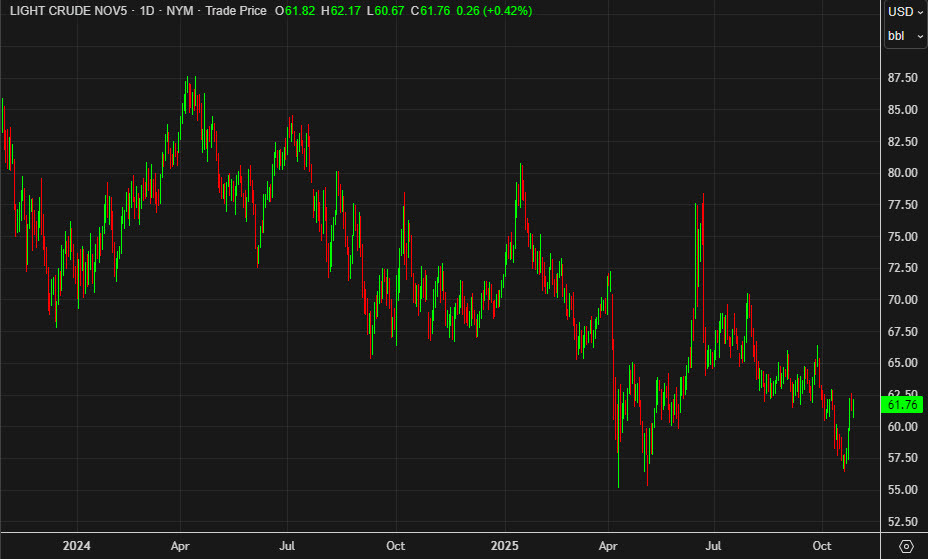Click the Apr label following 2024
This screenshot has height=559, width=928.
[x=181, y=546]
